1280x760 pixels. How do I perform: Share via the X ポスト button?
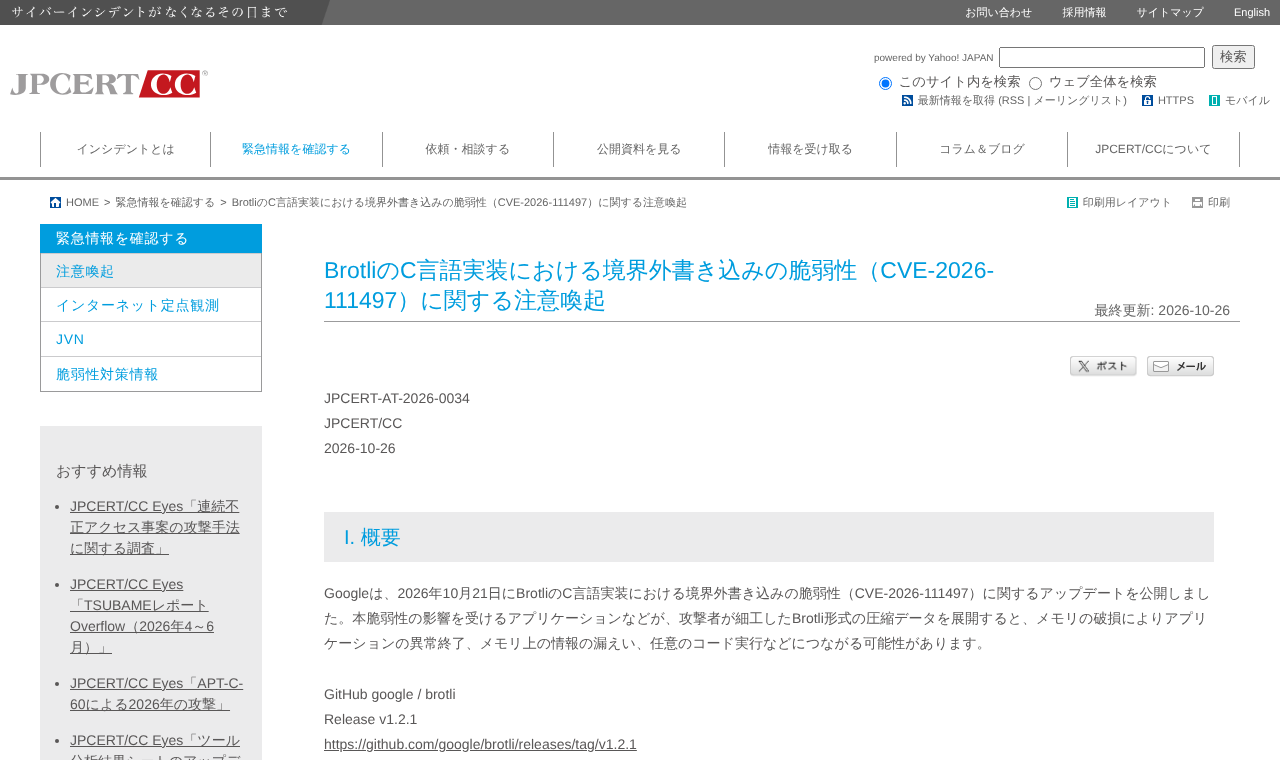(x=1103, y=366)
